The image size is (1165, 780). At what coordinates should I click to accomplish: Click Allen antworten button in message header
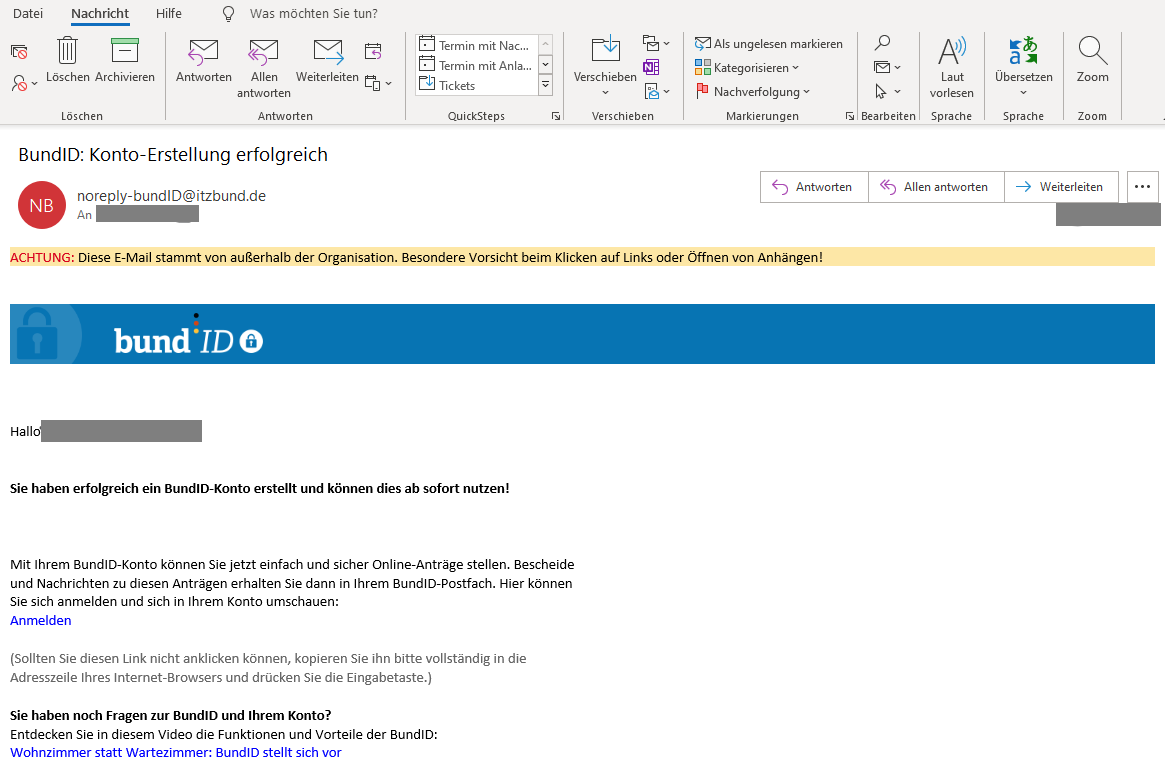[x=936, y=187]
